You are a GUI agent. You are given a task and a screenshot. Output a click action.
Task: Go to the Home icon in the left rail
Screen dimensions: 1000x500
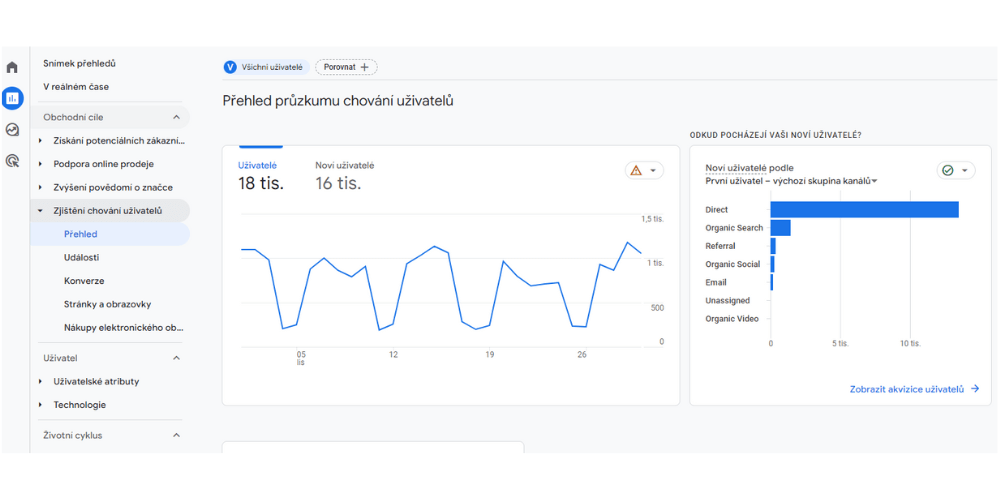[12, 68]
